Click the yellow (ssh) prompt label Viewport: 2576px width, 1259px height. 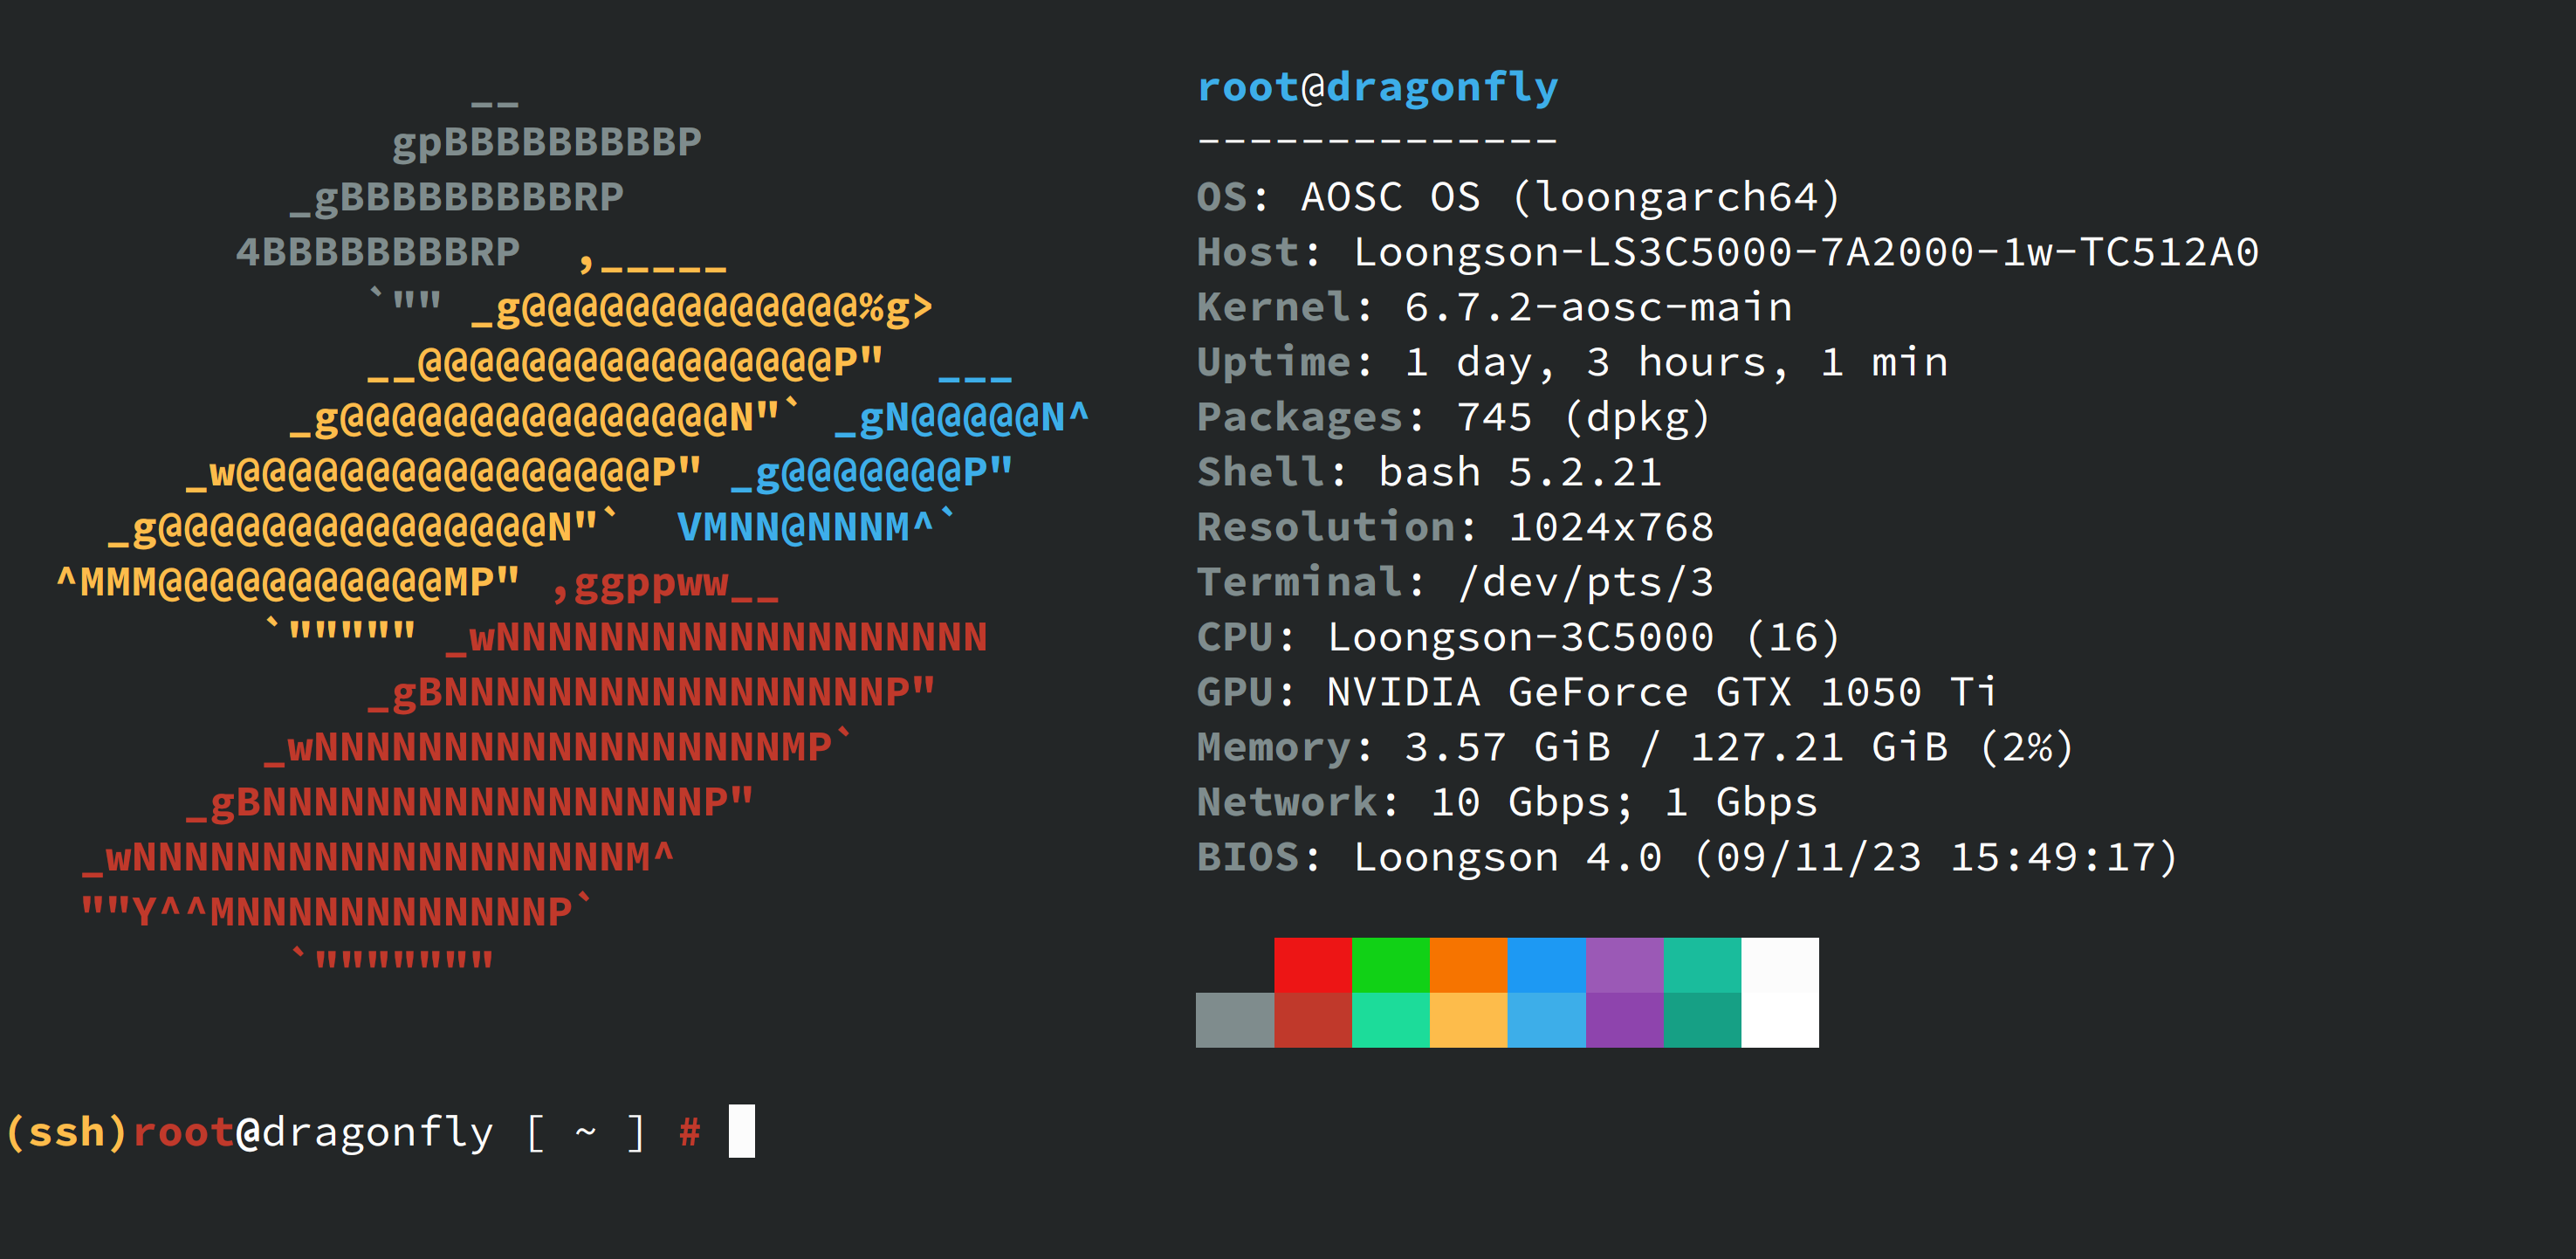coord(66,1132)
